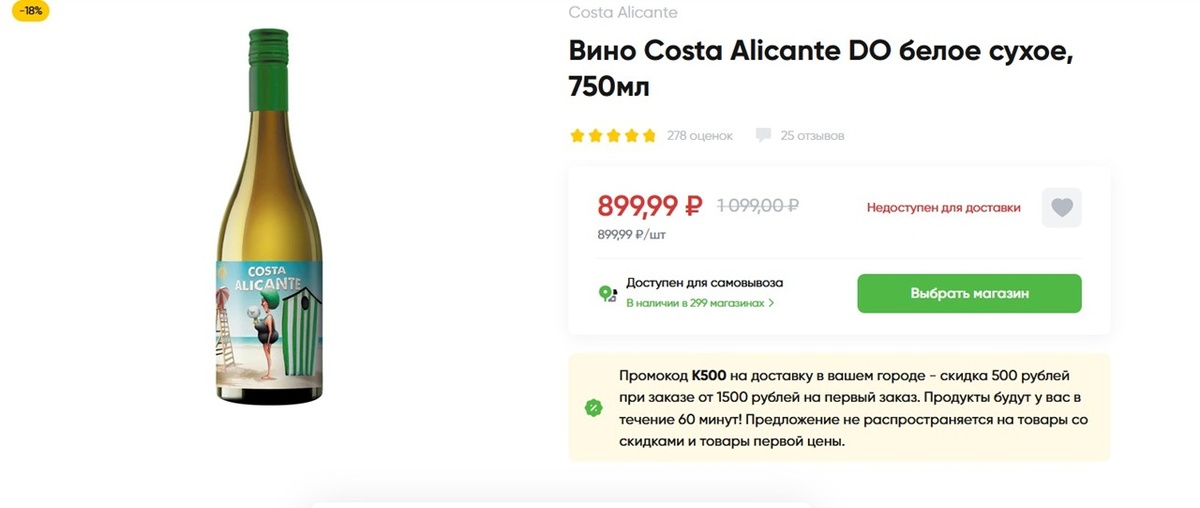The height and width of the screenshot is (508, 1200).
Task: Click the green store pickup pin icon
Action: [606, 294]
